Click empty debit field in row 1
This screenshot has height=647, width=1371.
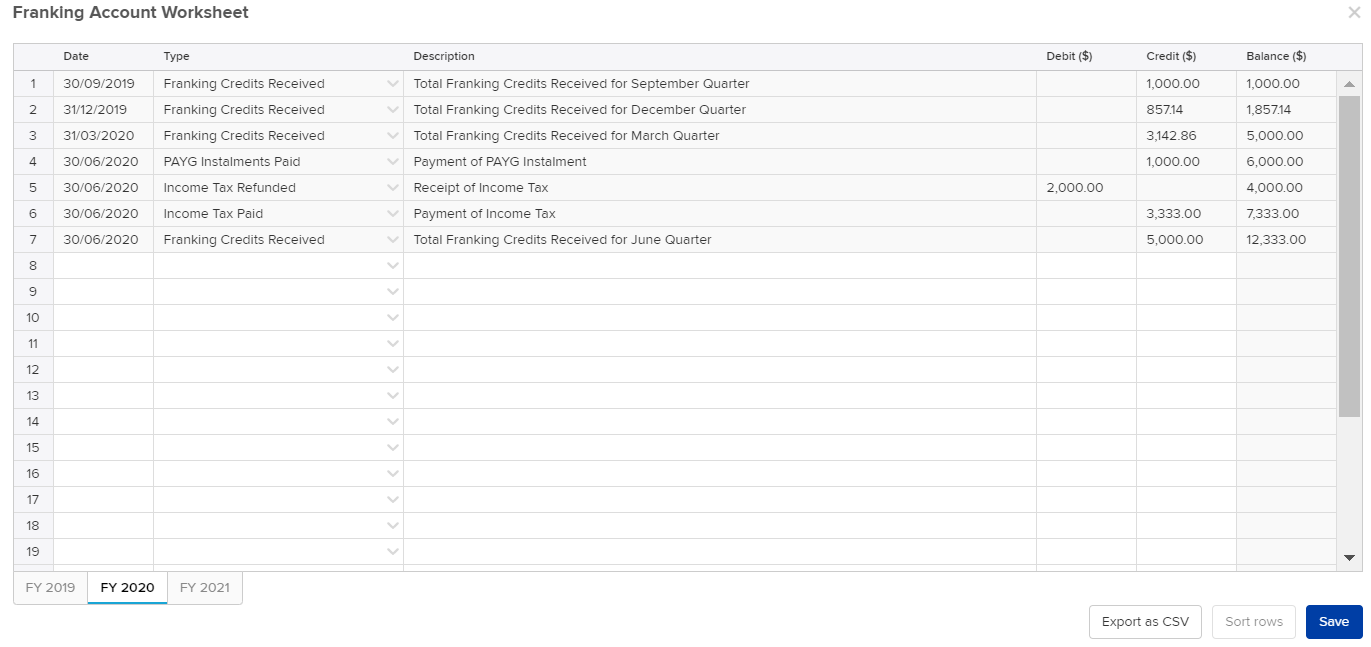pyautogui.click(x=1087, y=84)
